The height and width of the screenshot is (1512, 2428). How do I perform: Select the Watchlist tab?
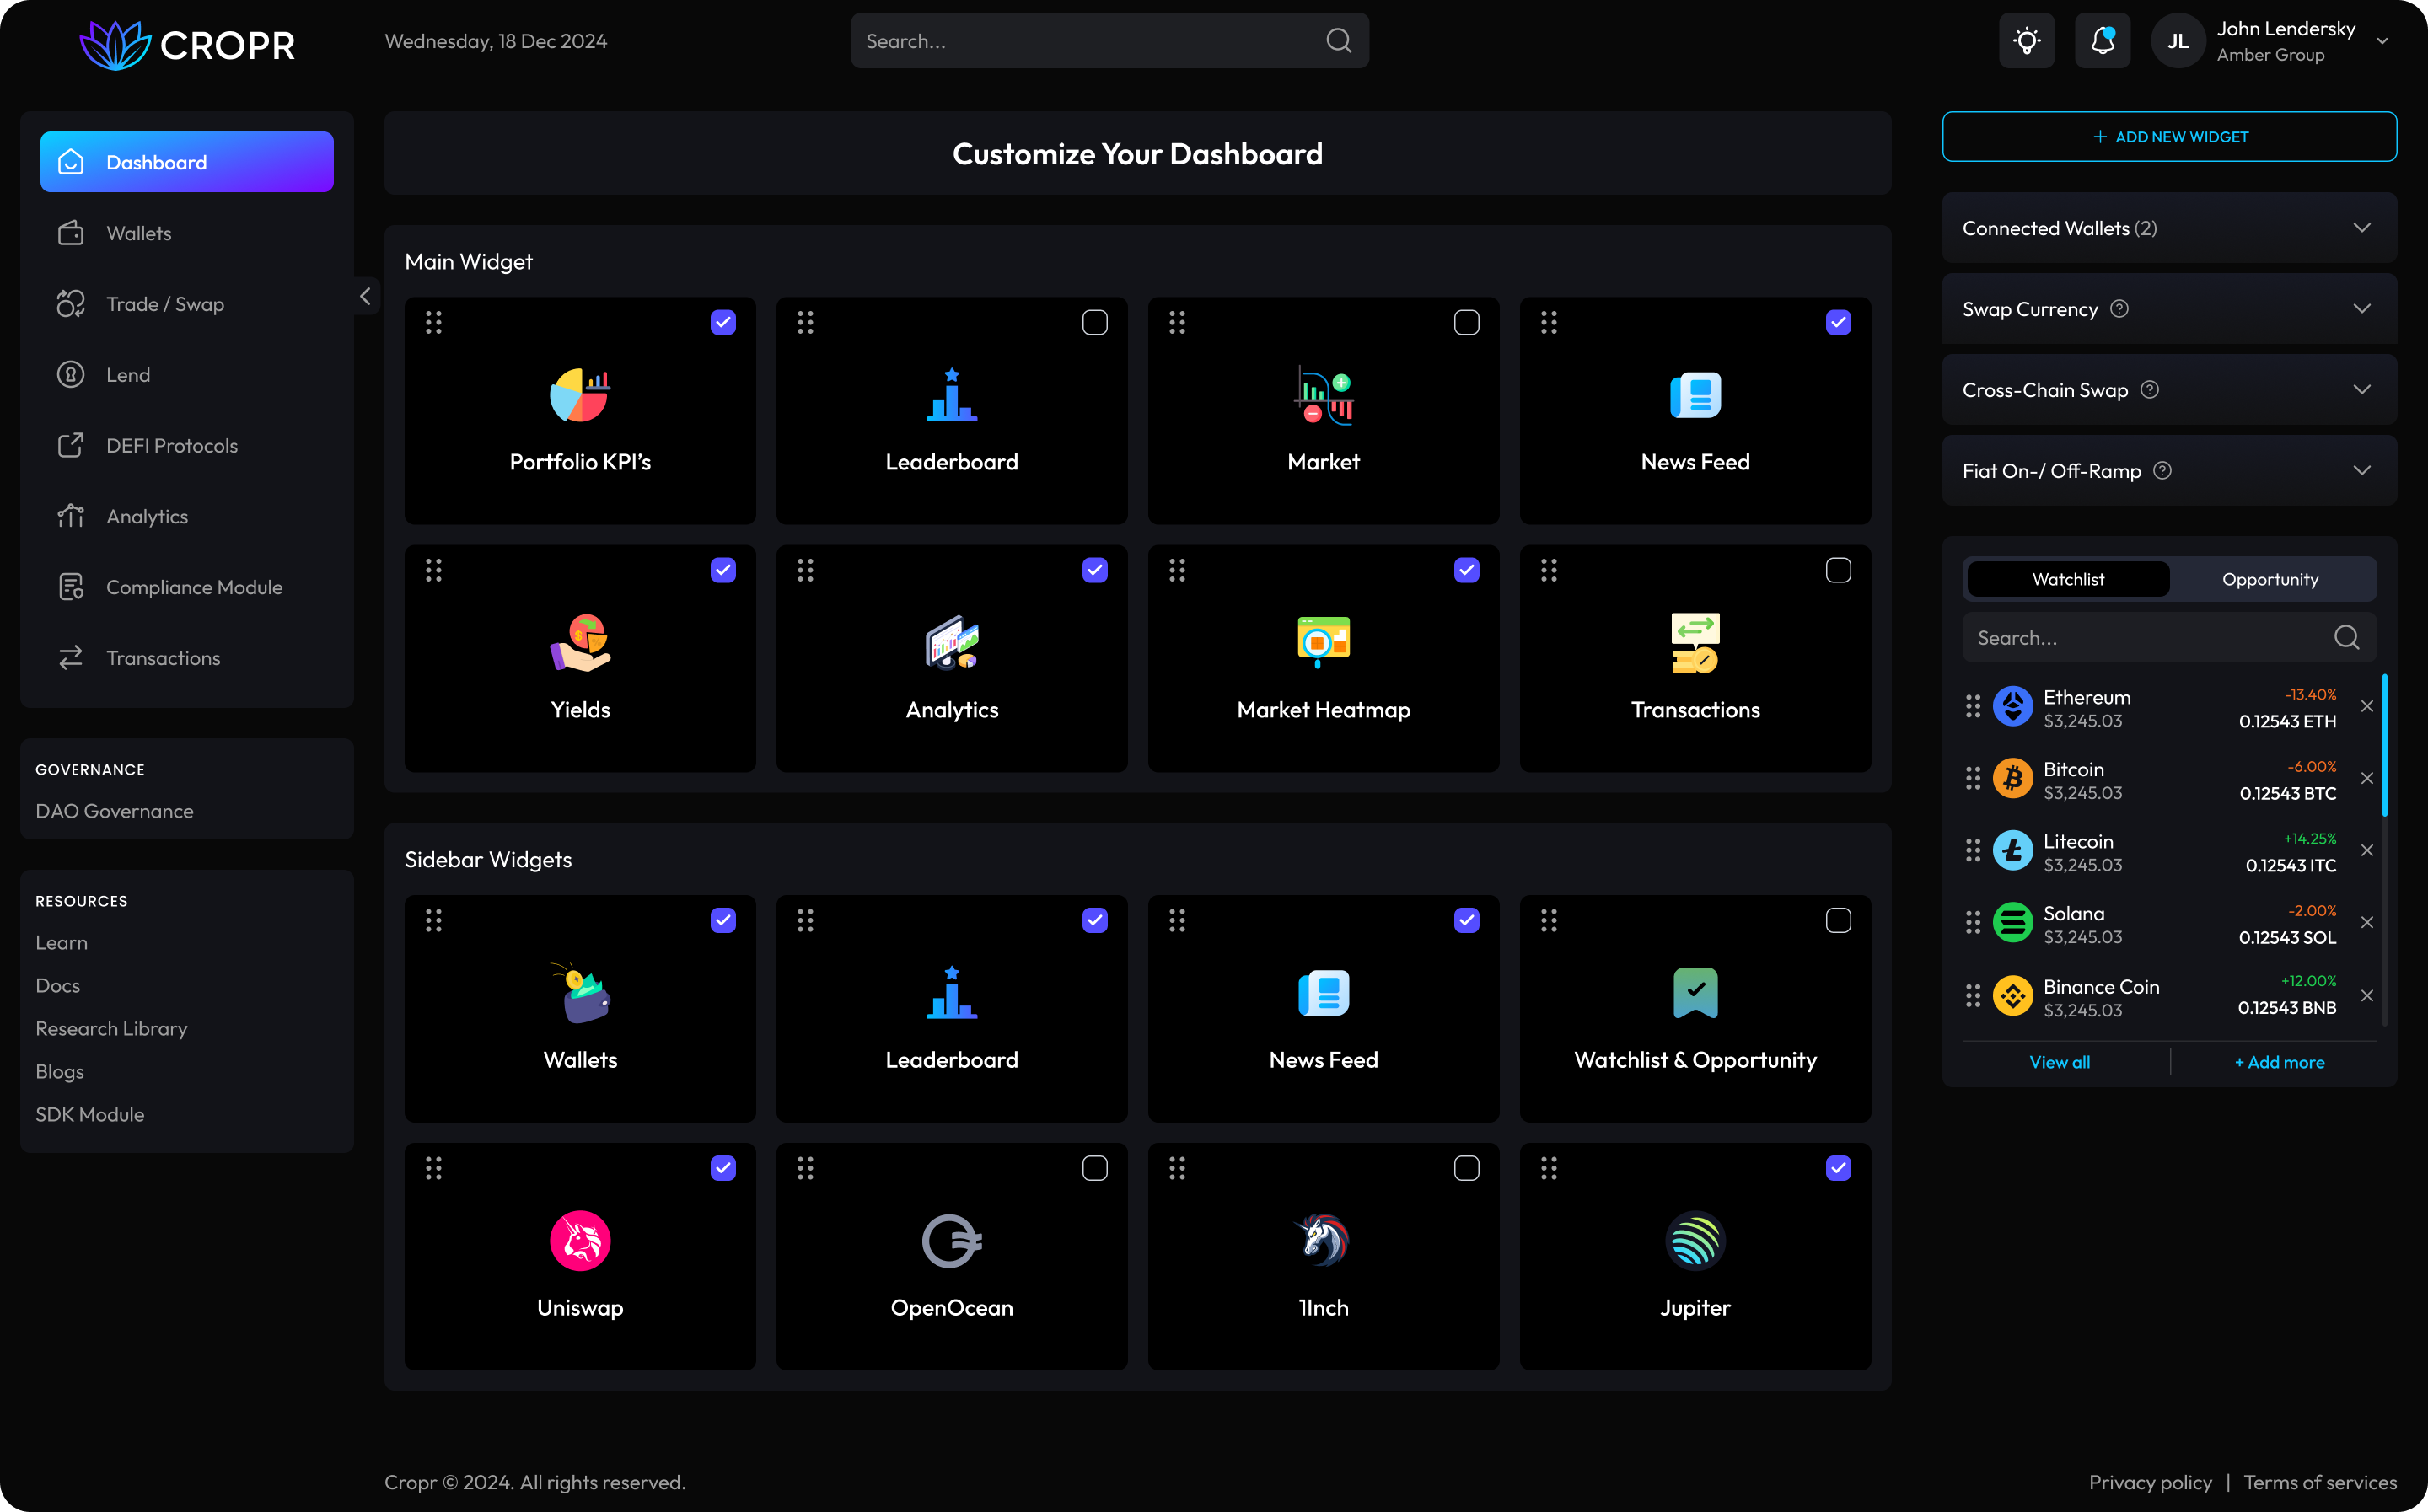pyautogui.click(x=2068, y=579)
